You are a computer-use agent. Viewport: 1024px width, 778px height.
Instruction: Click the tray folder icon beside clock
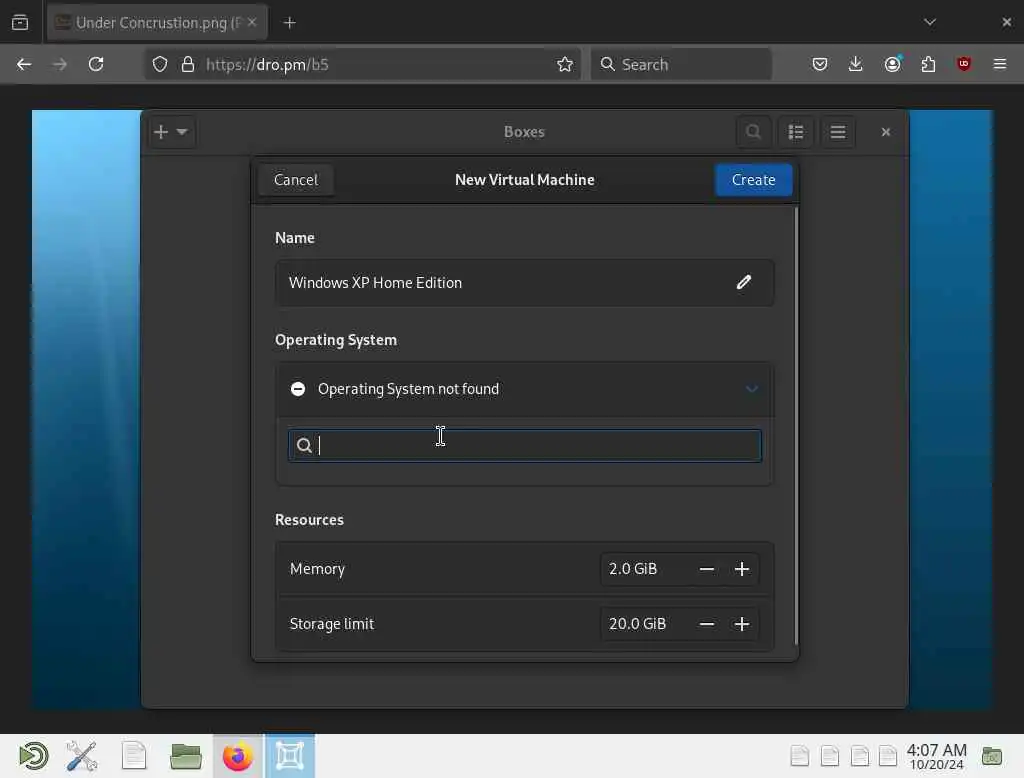click(x=992, y=756)
